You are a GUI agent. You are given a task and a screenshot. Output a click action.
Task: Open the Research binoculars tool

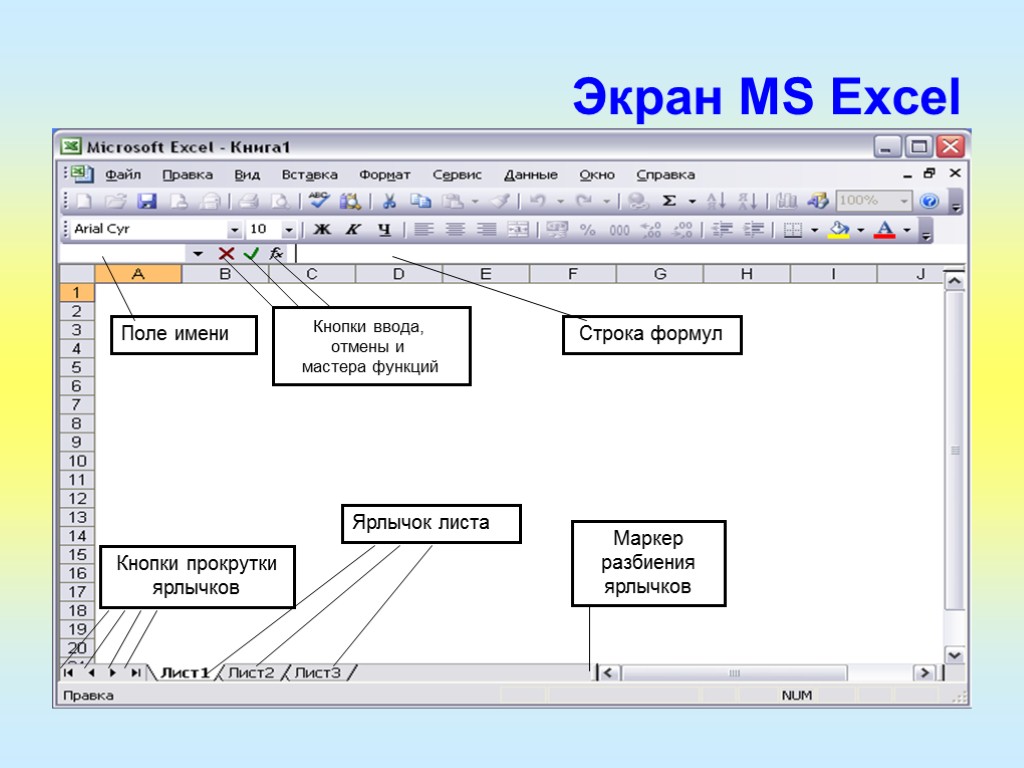coord(351,201)
